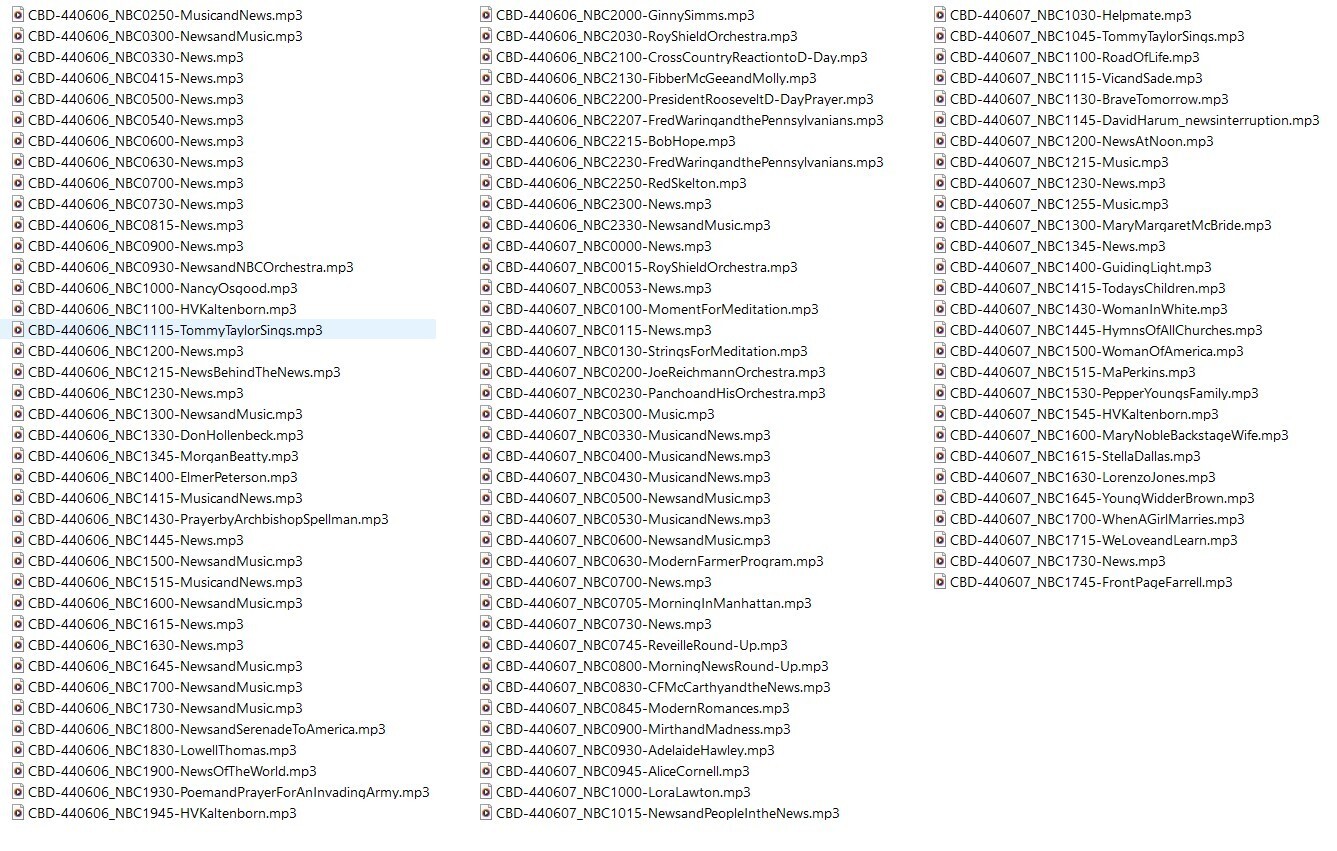The width and height of the screenshot is (1337, 851).
Task: Select the icon next to CBD-440606_NBC2000-GinnySimms.mp3
Action: (486, 15)
